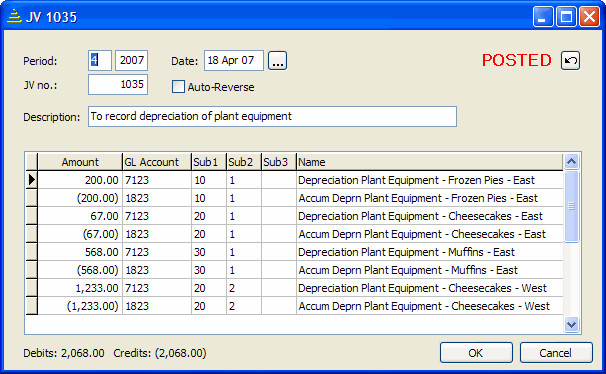This screenshot has width=606, height=374.
Task: Click the empty Sub3 cell in 67.00 row
Action: click(279, 216)
